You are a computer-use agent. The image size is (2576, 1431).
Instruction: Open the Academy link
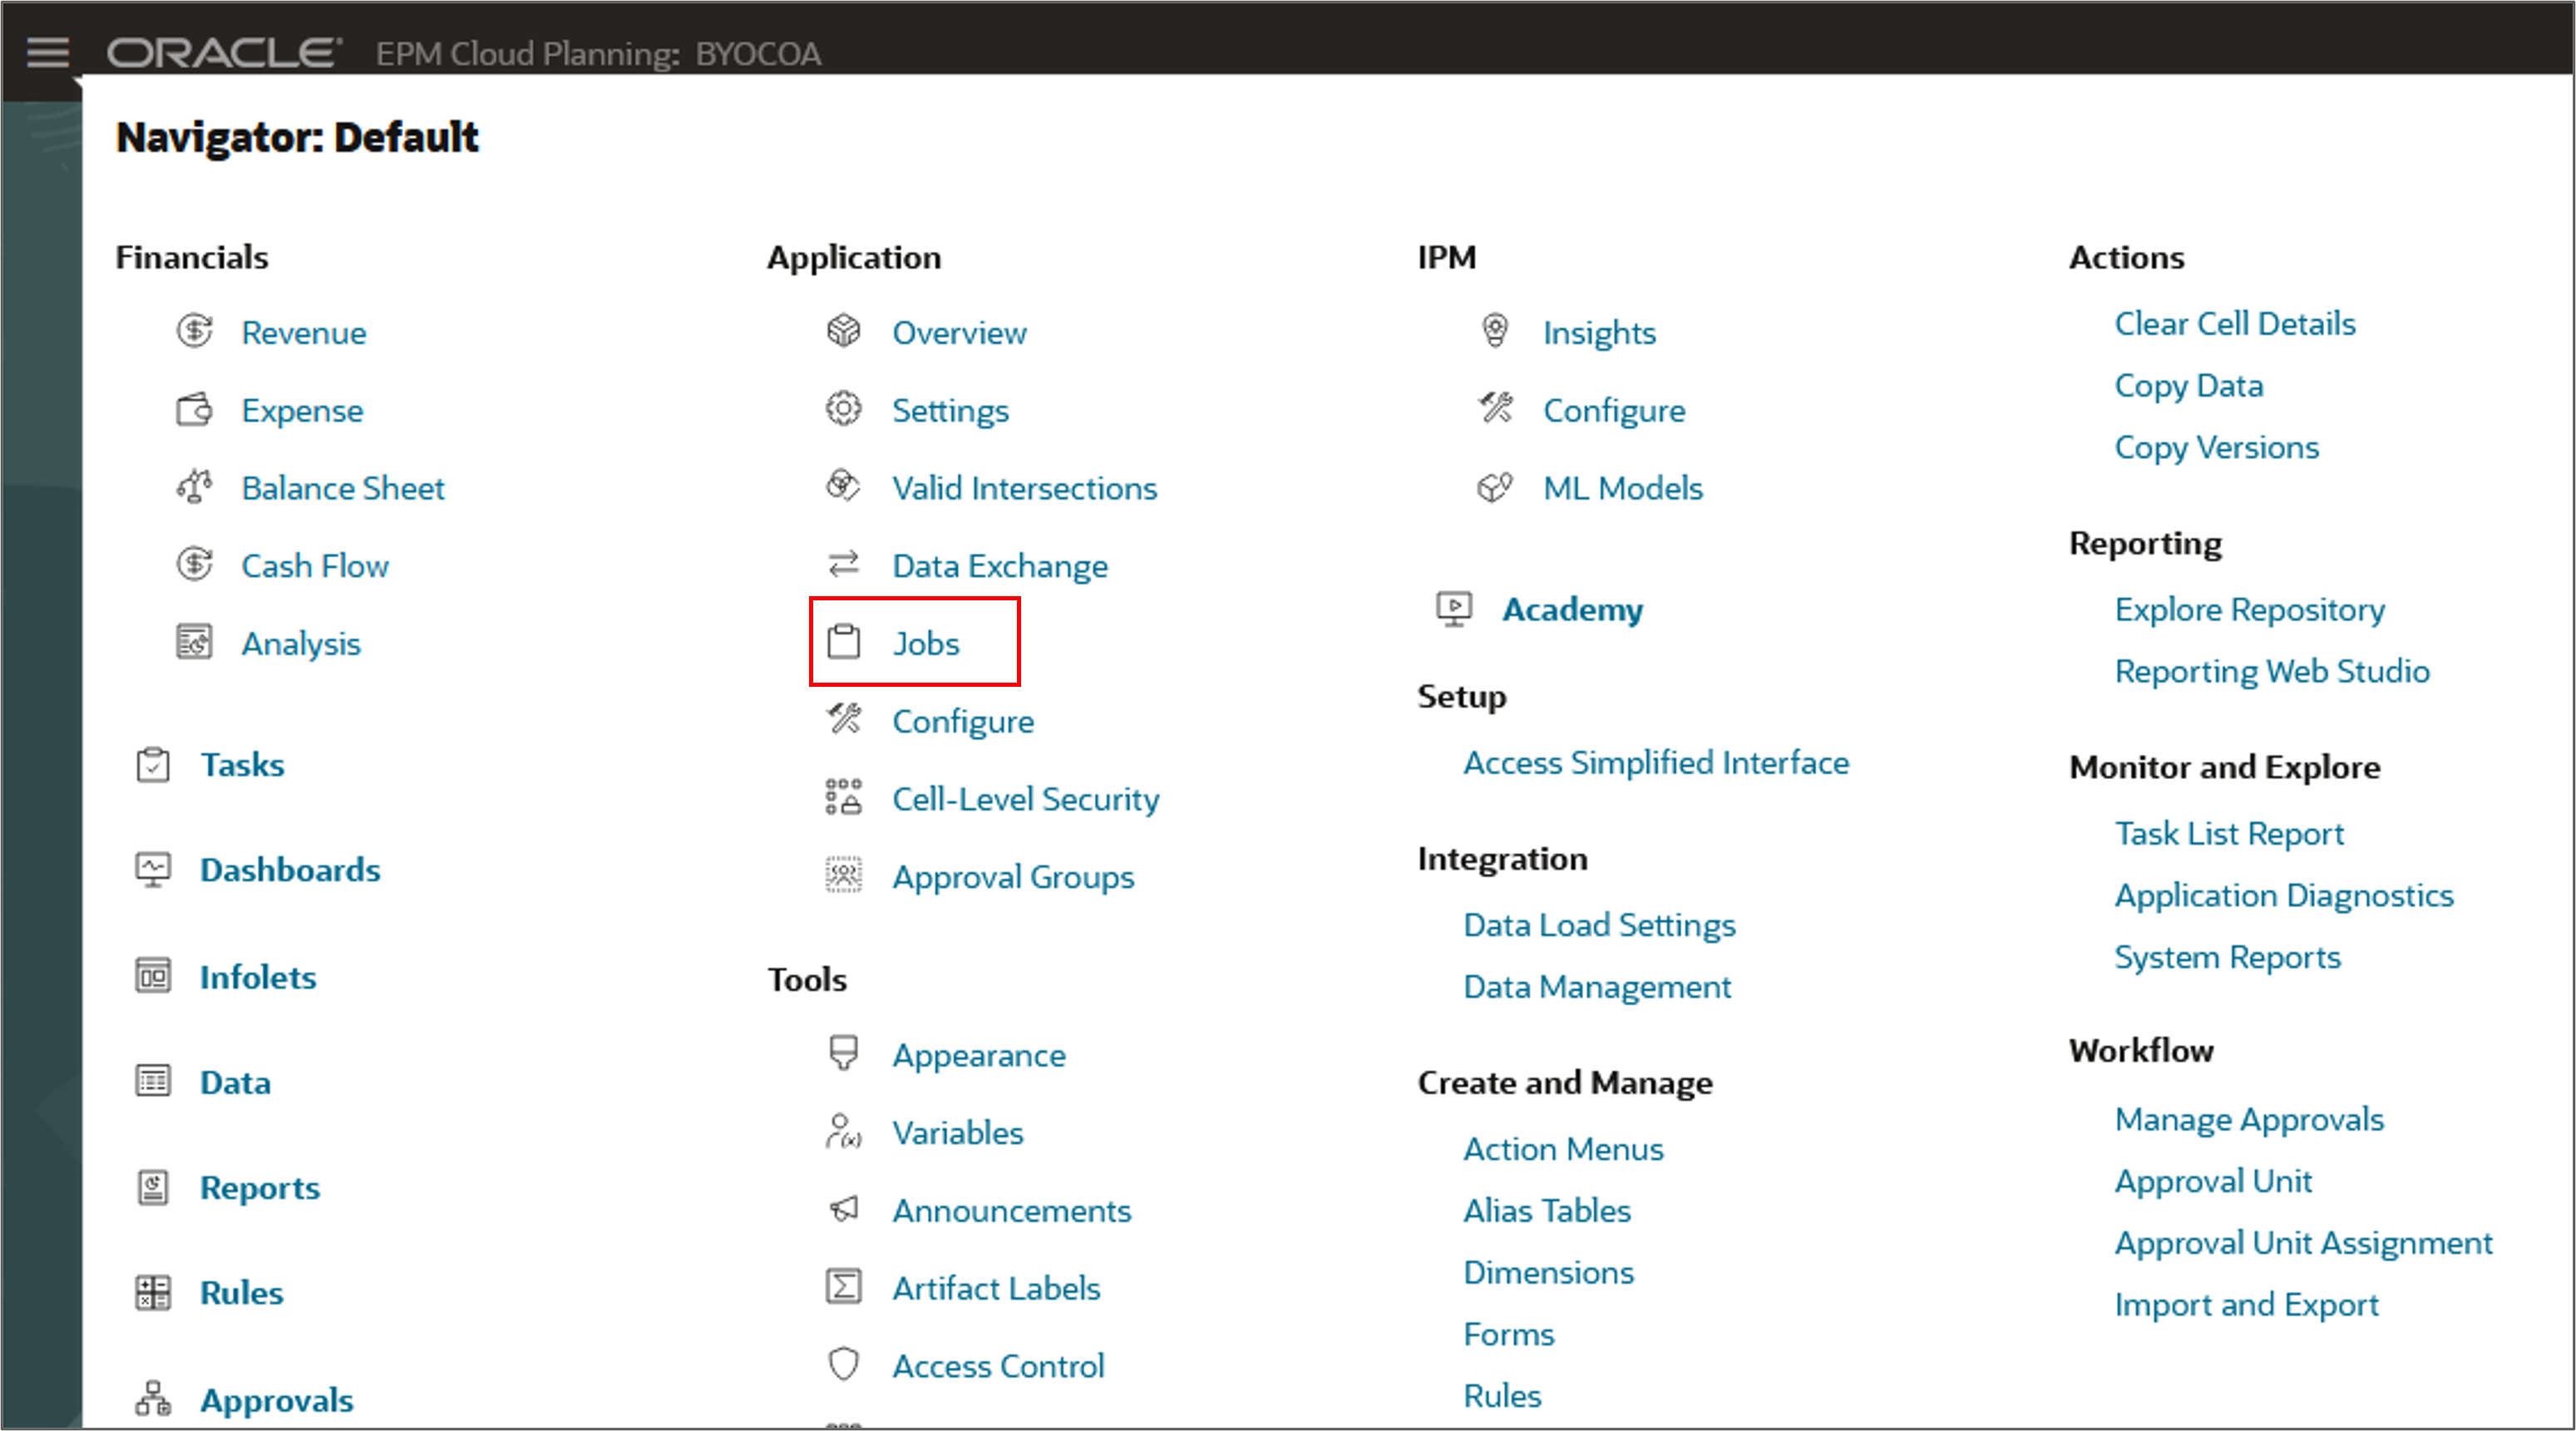click(x=1572, y=610)
